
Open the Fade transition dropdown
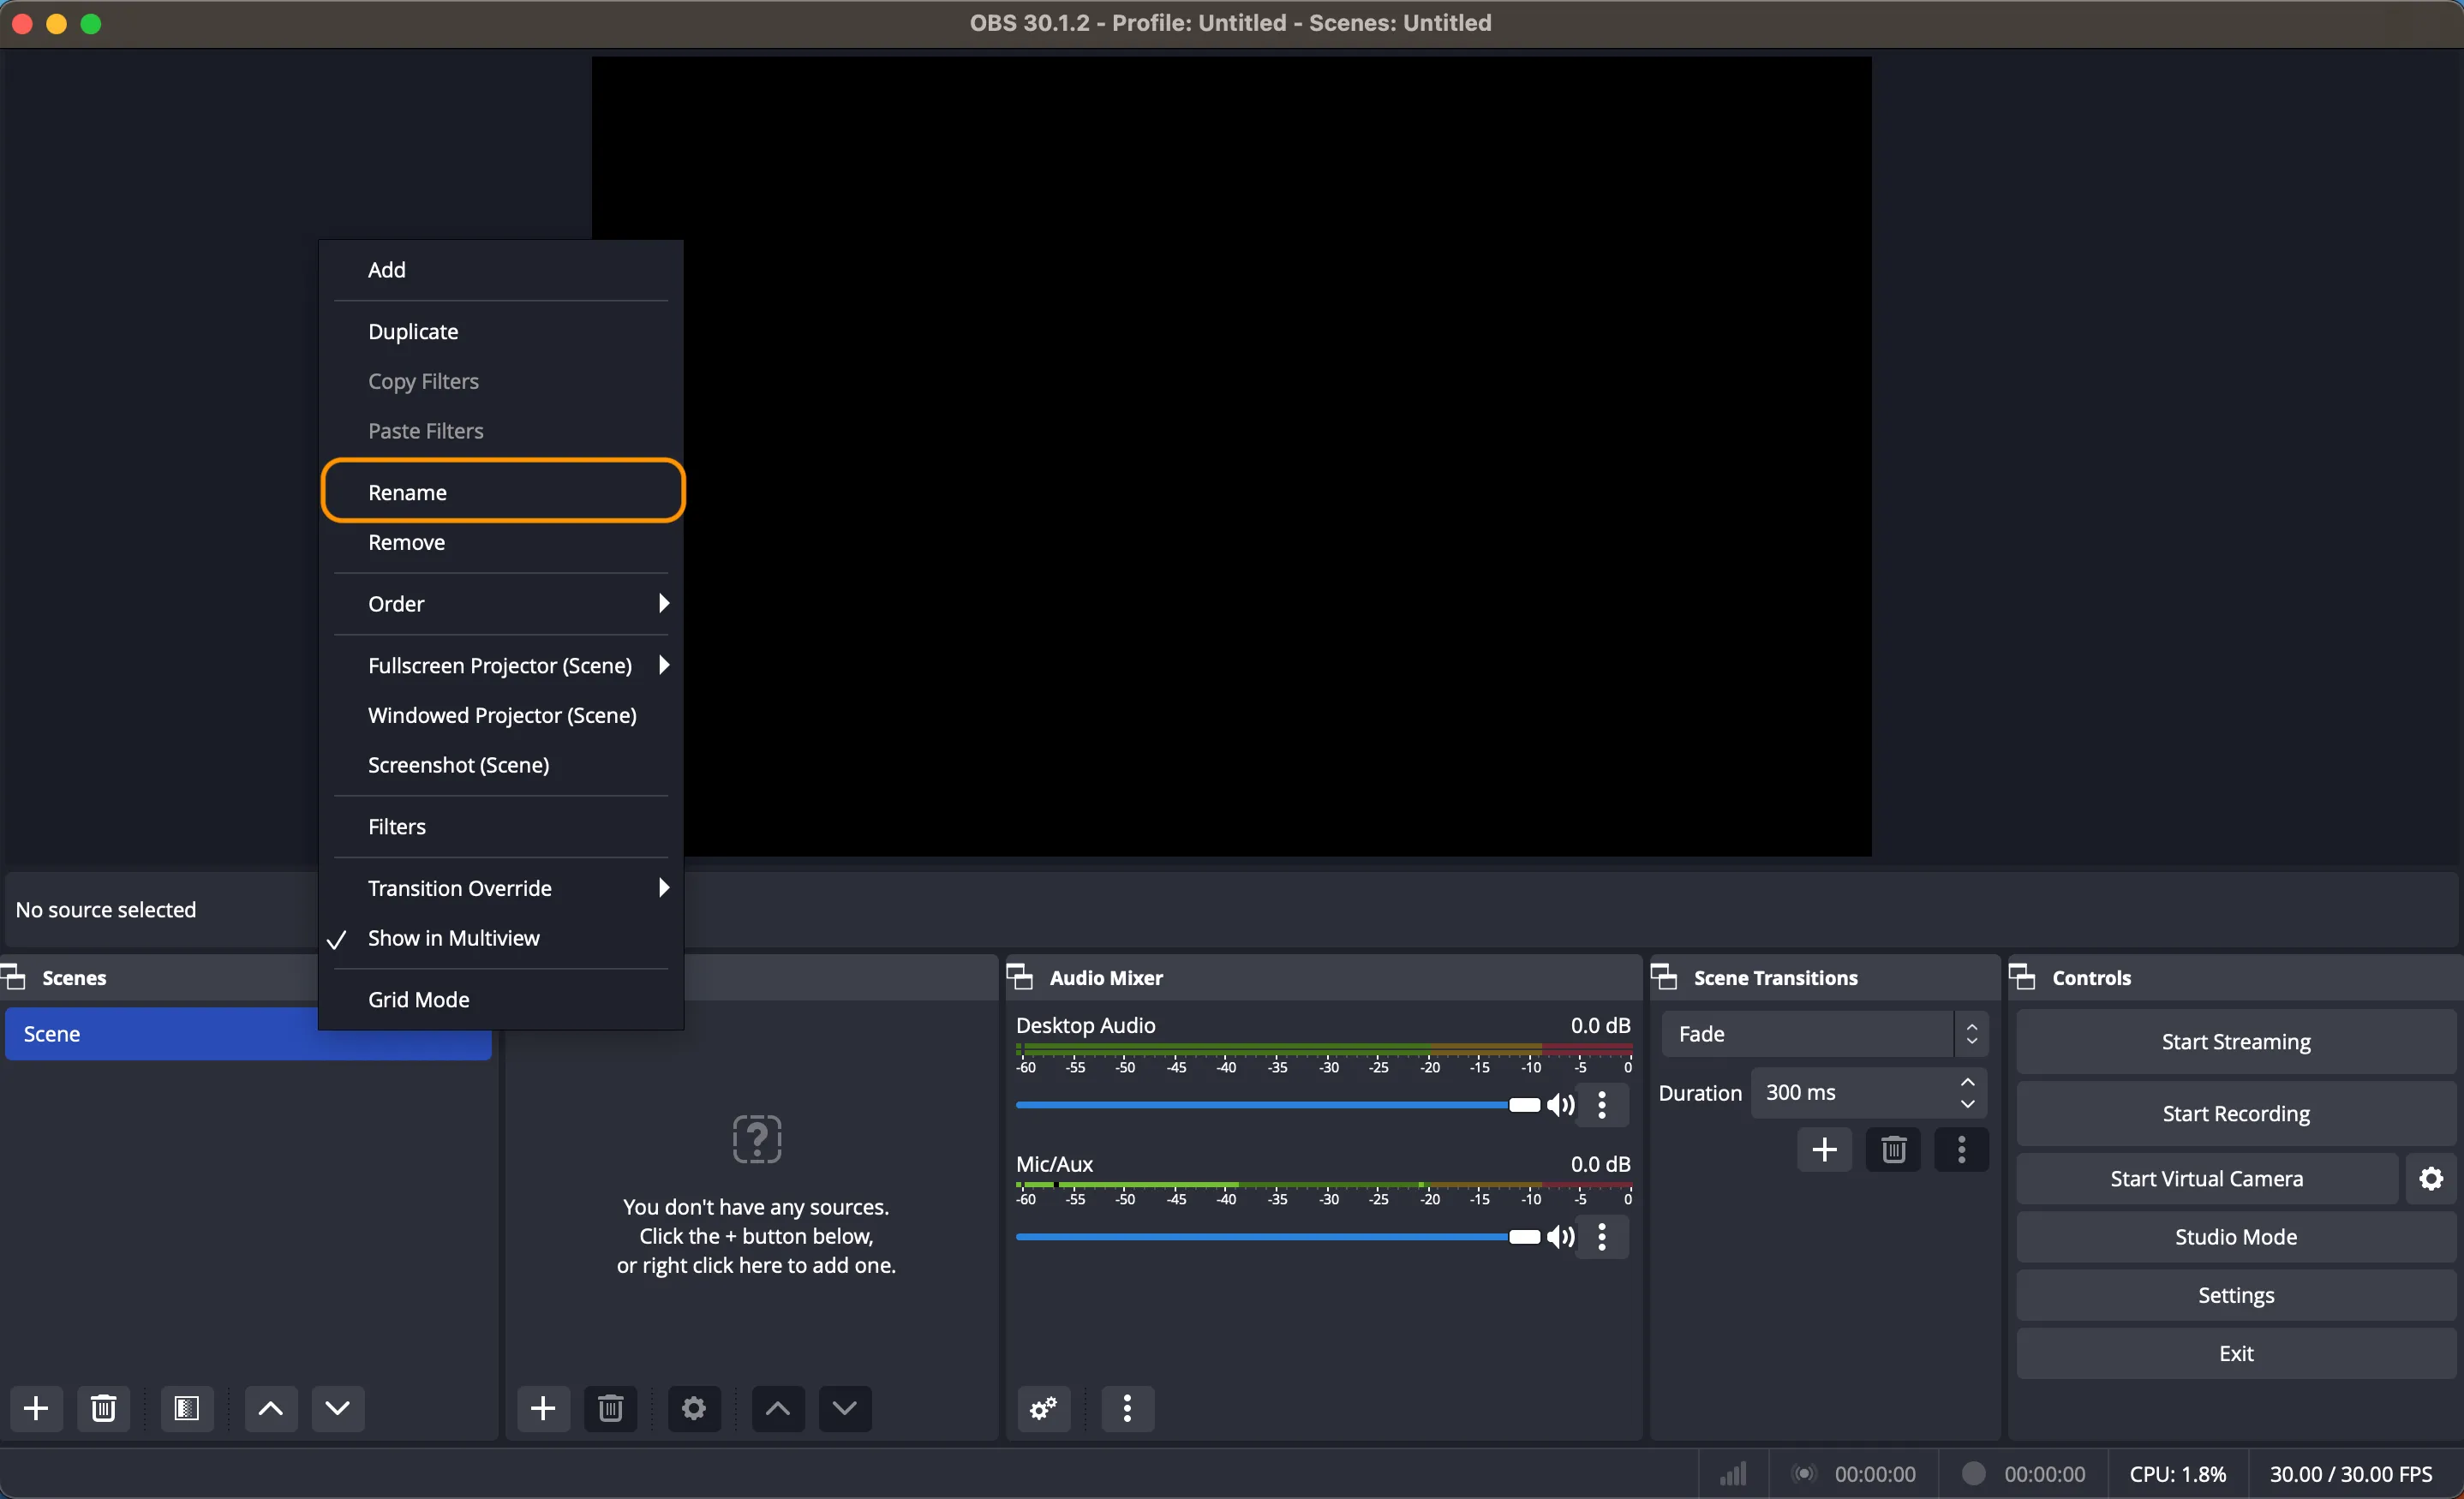pyautogui.click(x=1824, y=1034)
